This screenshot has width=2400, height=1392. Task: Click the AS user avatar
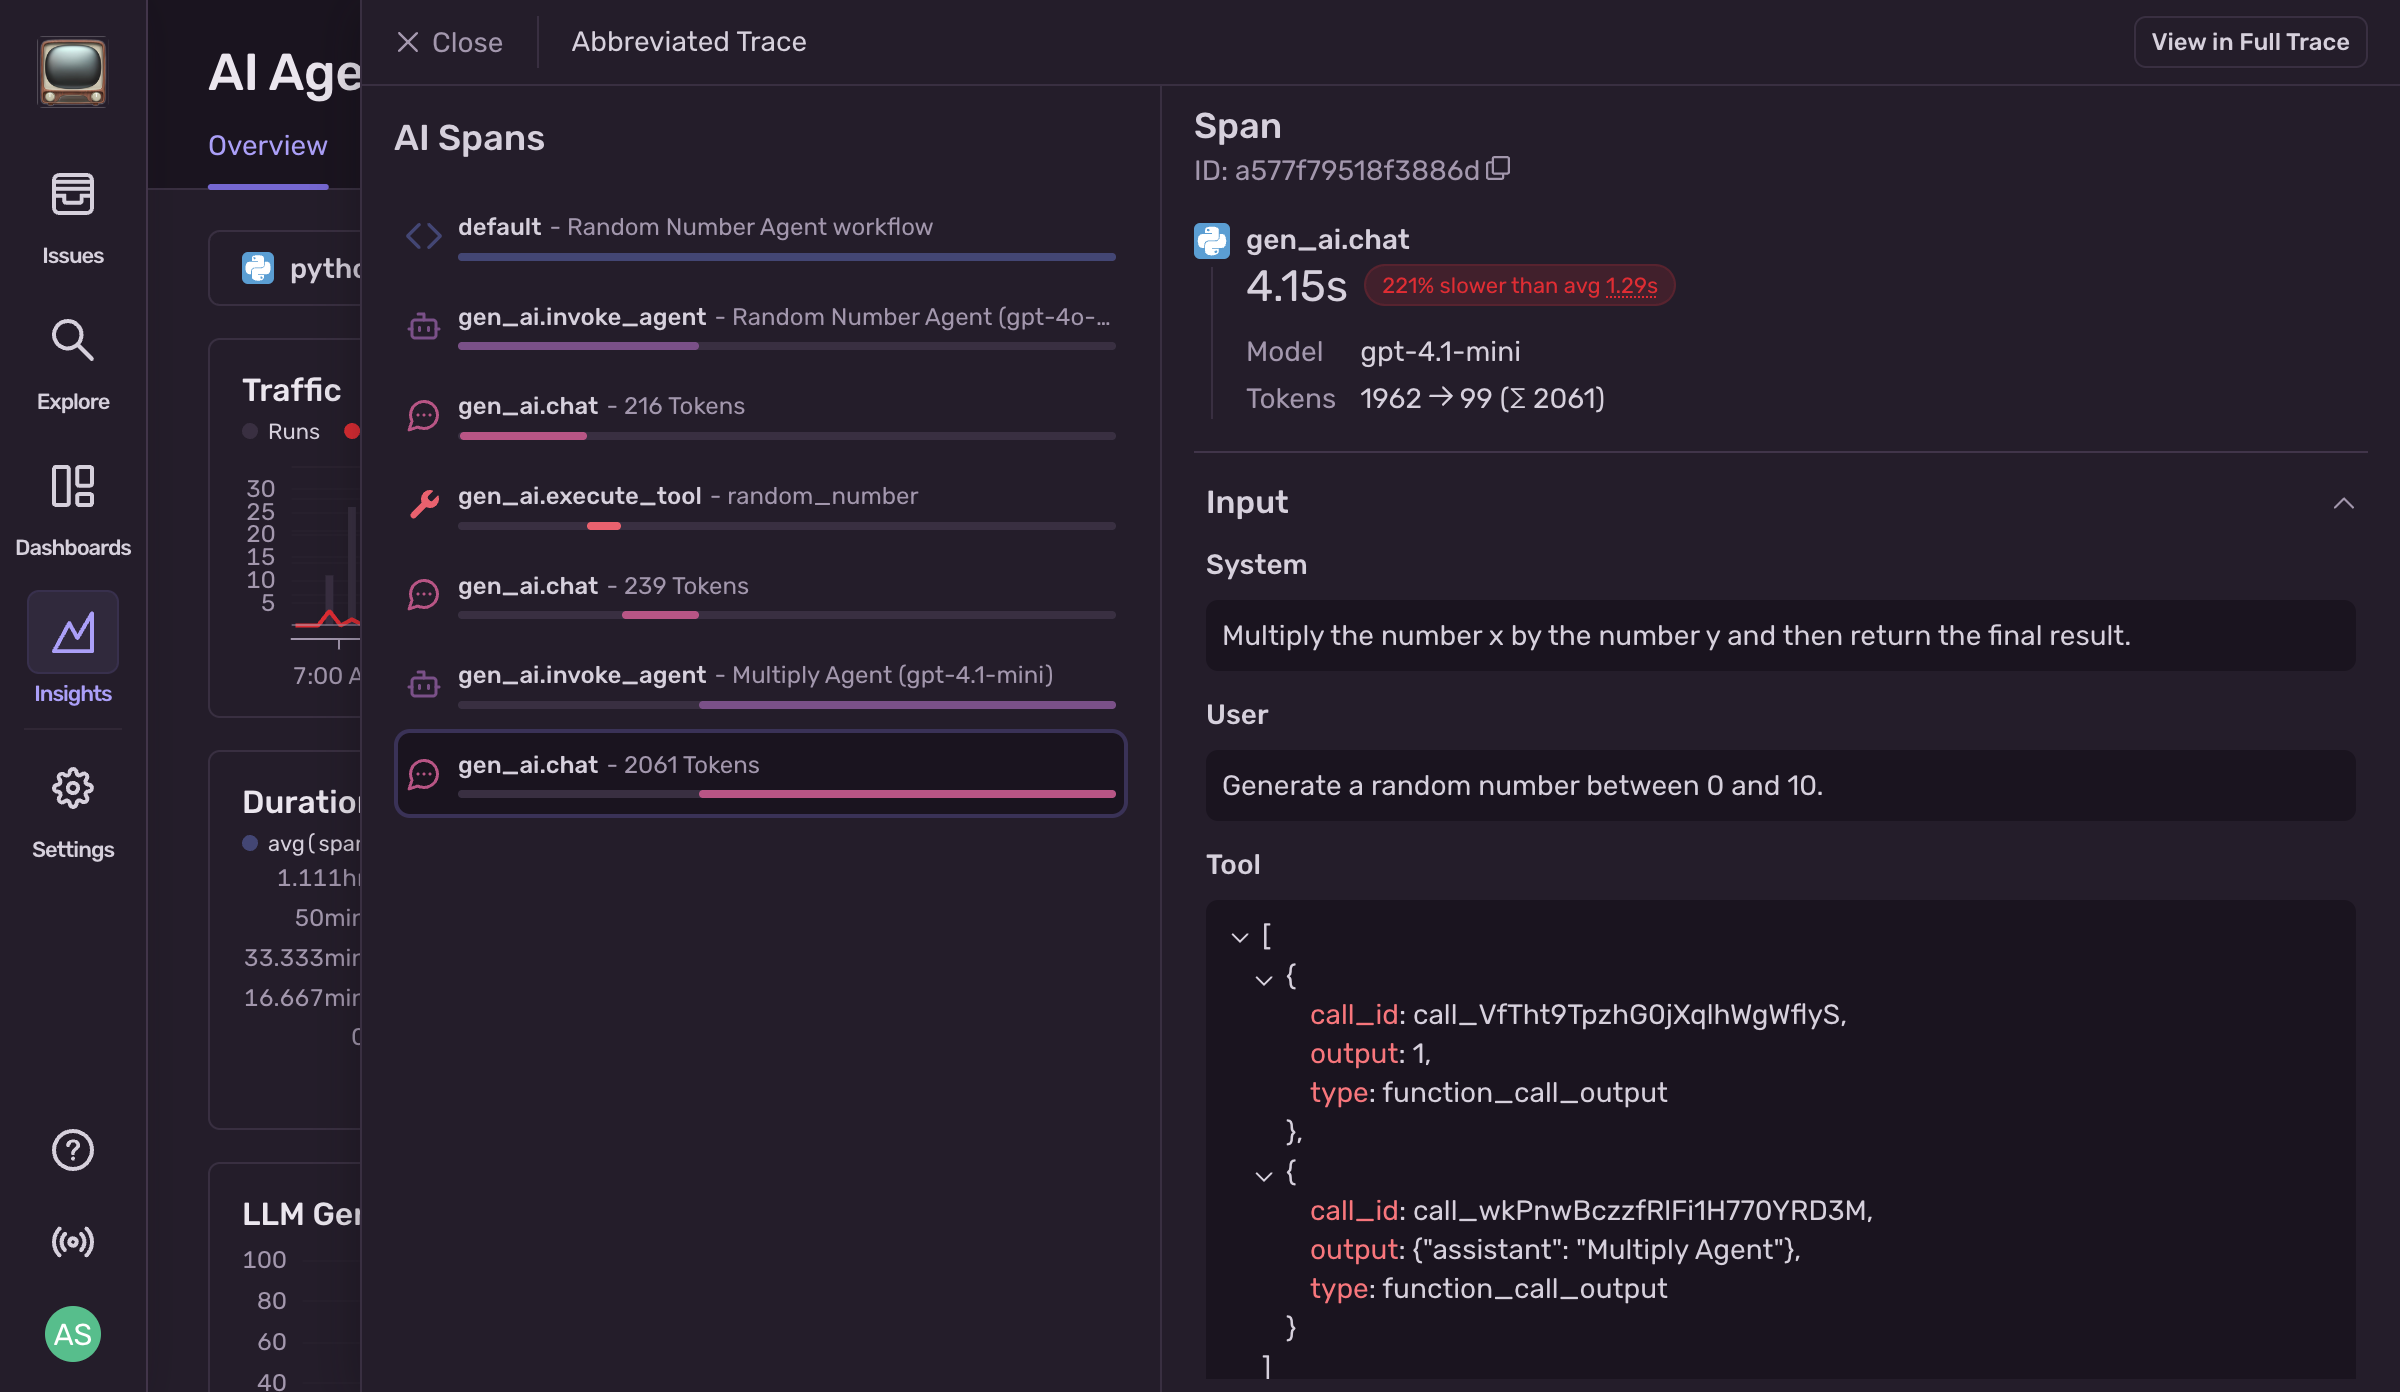click(x=73, y=1334)
